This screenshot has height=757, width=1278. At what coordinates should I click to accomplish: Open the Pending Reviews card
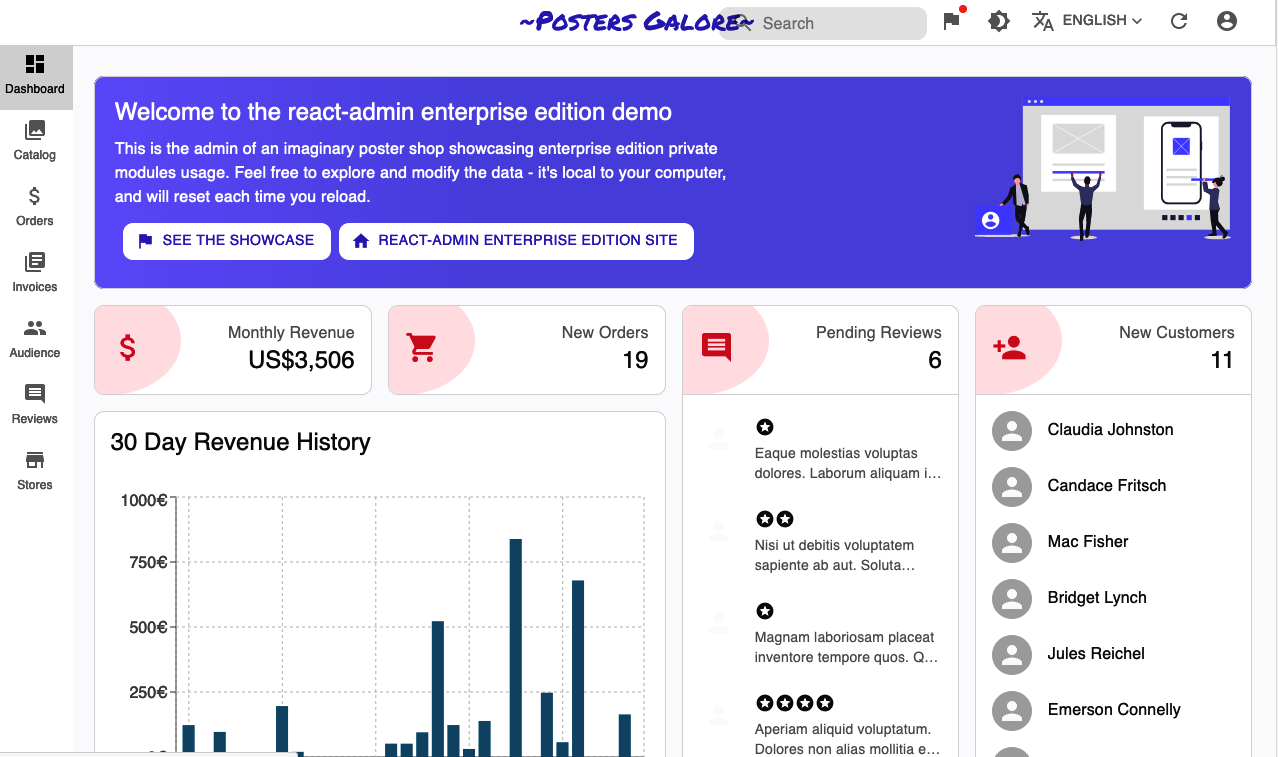coord(820,350)
